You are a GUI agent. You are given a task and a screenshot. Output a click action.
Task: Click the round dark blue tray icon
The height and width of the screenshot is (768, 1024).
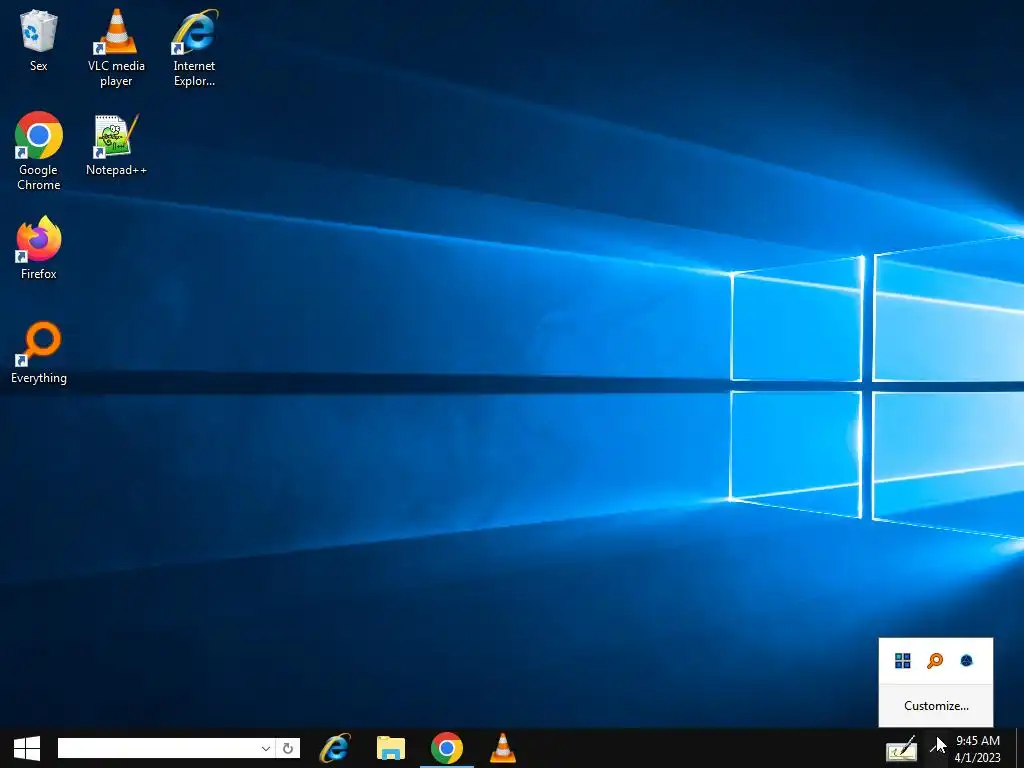click(967, 661)
